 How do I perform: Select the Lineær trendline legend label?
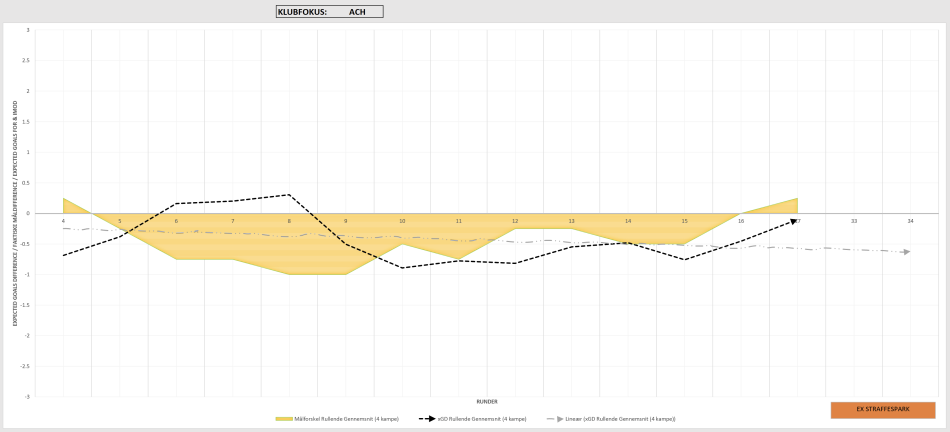coord(620,419)
